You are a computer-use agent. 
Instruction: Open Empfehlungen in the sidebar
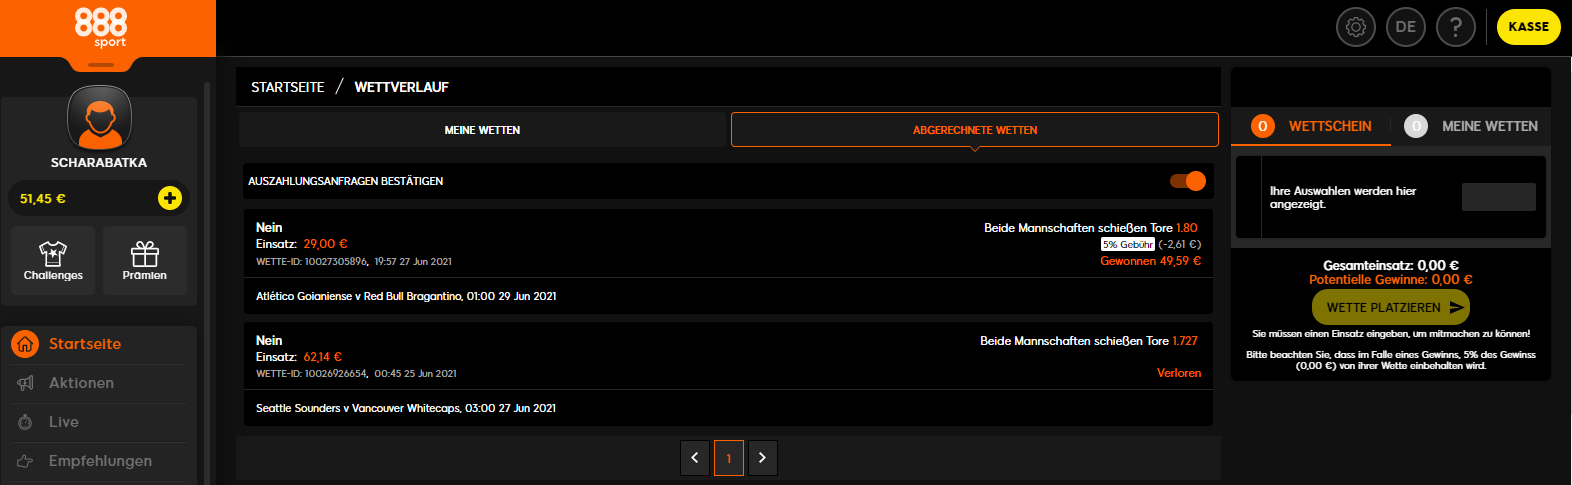coord(99,461)
